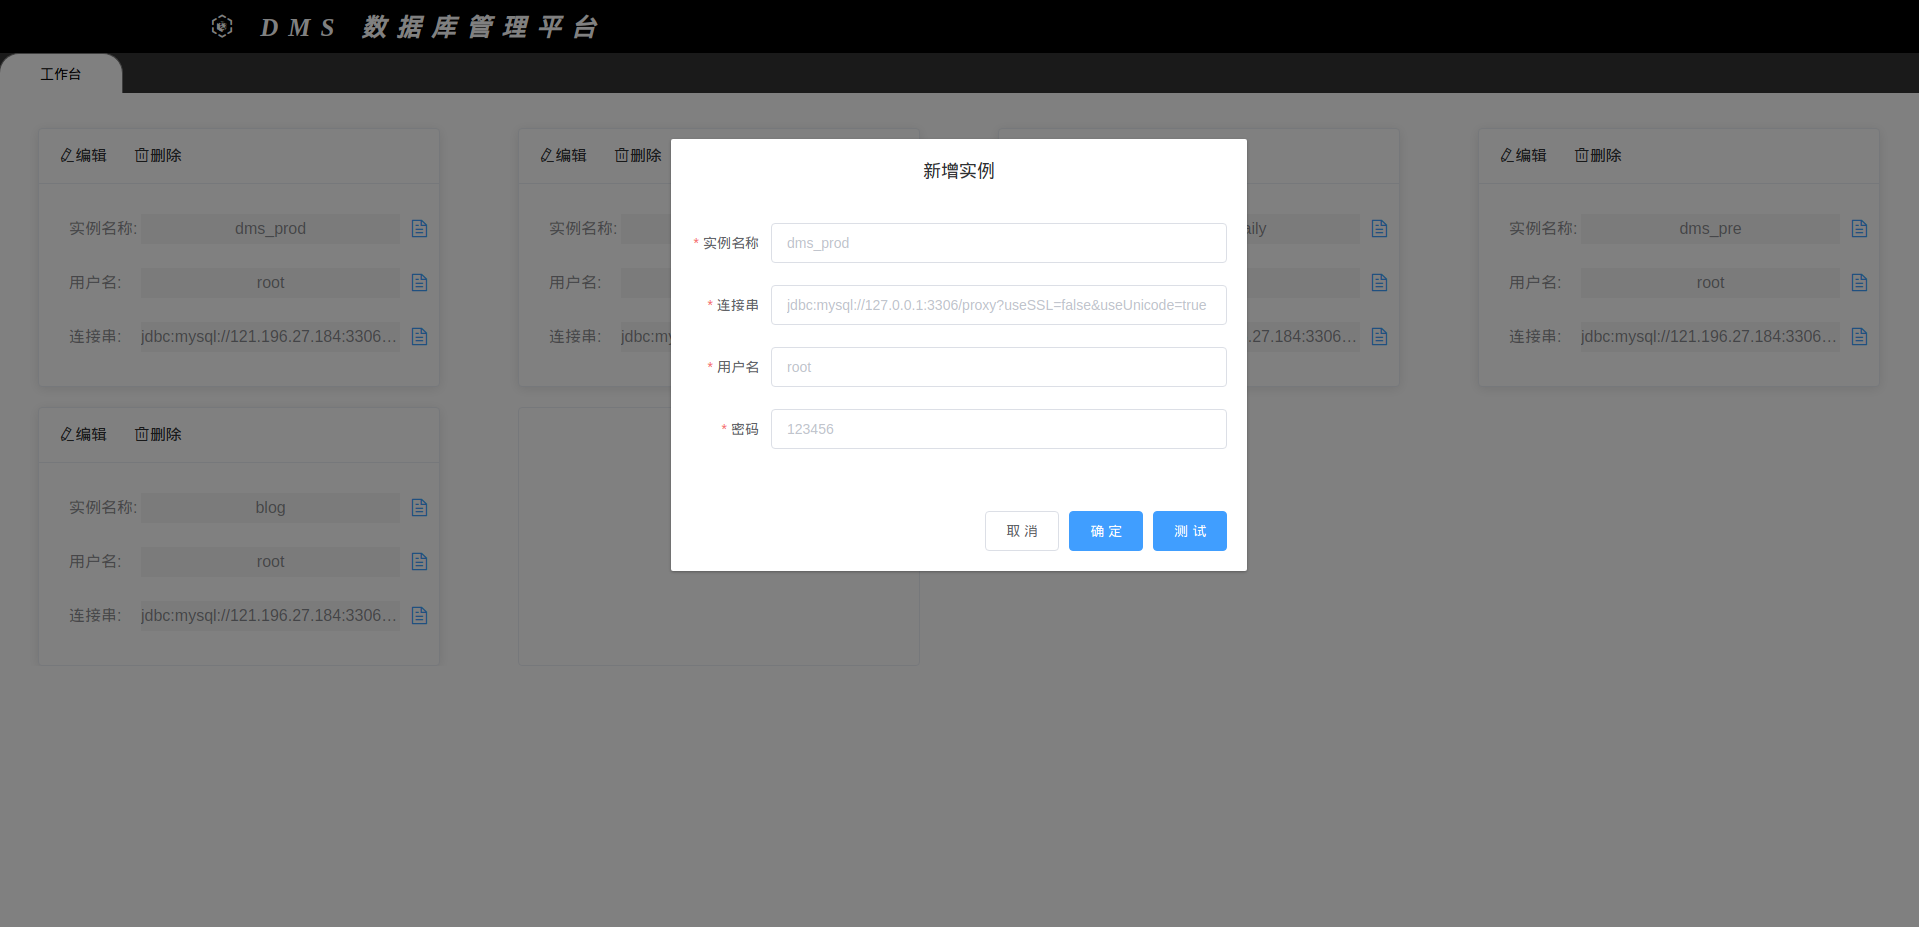The height and width of the screenshot is (927, 1919).
Task: Focus the 实例名称 input field in dialog
Action: [998, 243]
